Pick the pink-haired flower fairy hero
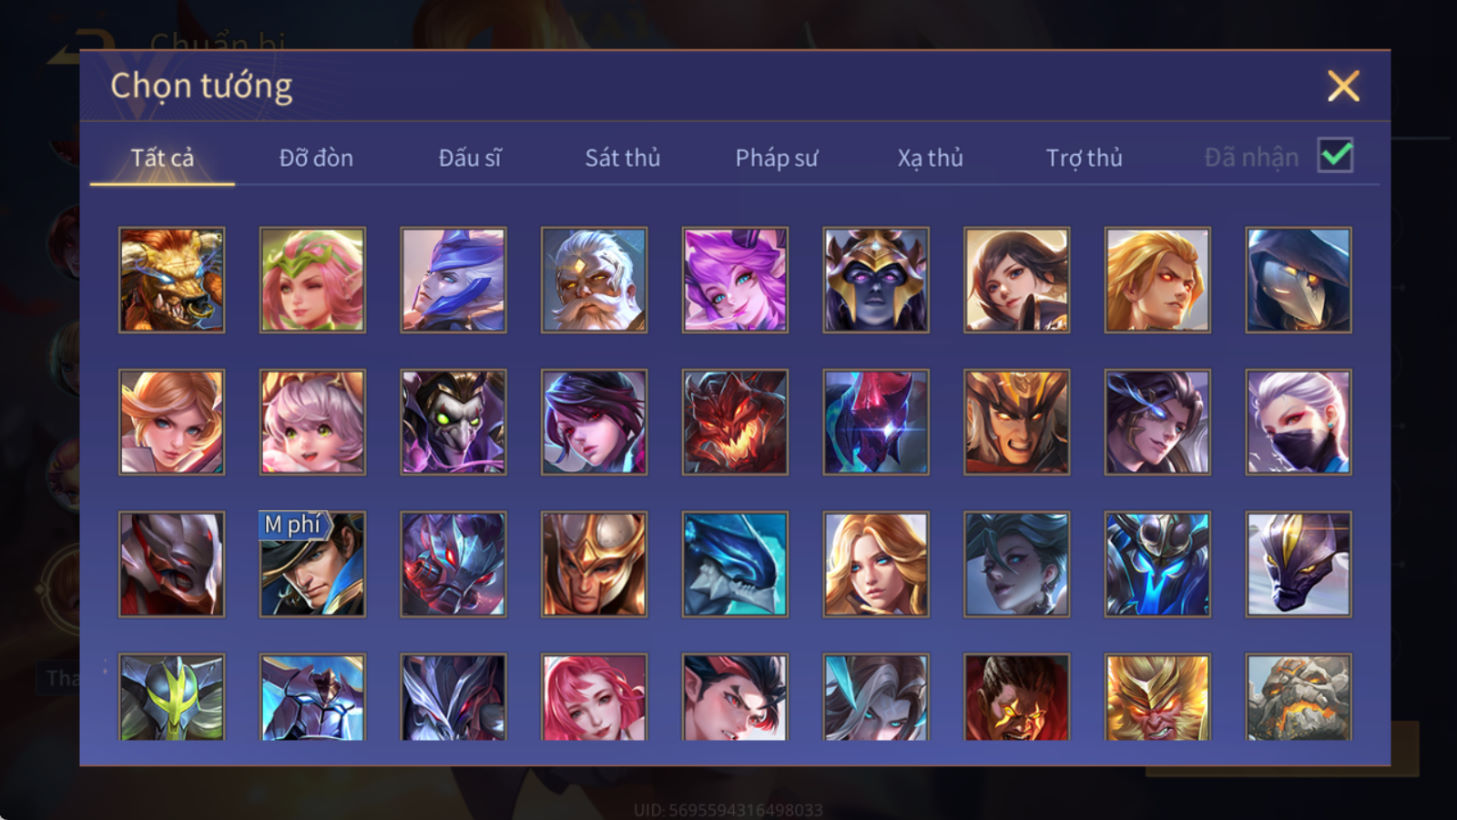Screen dimensions: 1457x820 [x=313, y=280]
